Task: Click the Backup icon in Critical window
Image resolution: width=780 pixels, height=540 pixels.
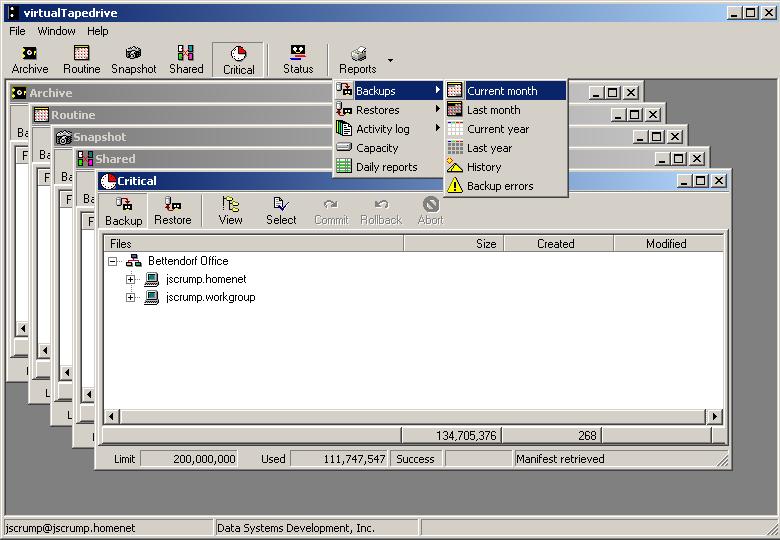Action: [x=124, y=211]
